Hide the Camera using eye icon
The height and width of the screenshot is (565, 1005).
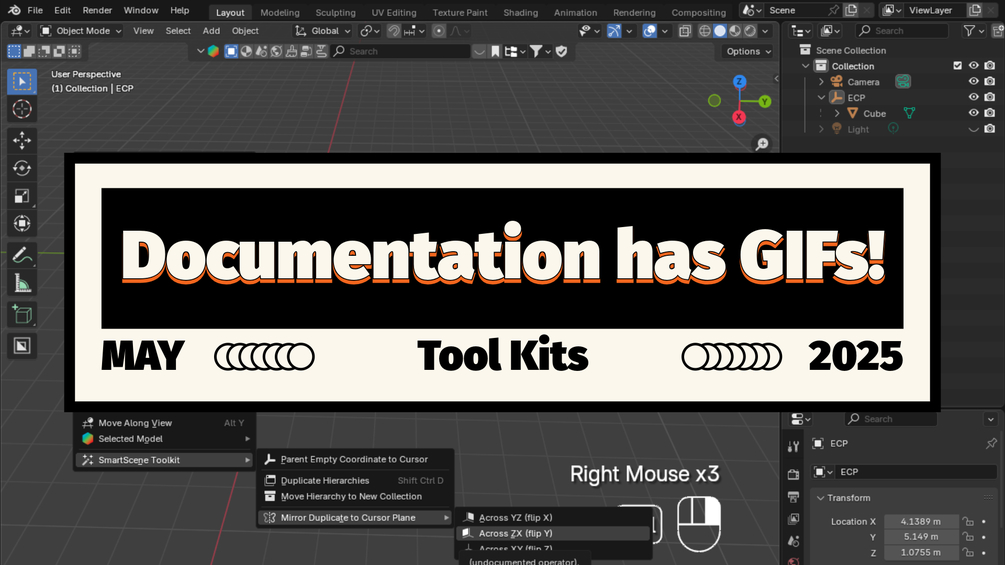pos(974,81)
